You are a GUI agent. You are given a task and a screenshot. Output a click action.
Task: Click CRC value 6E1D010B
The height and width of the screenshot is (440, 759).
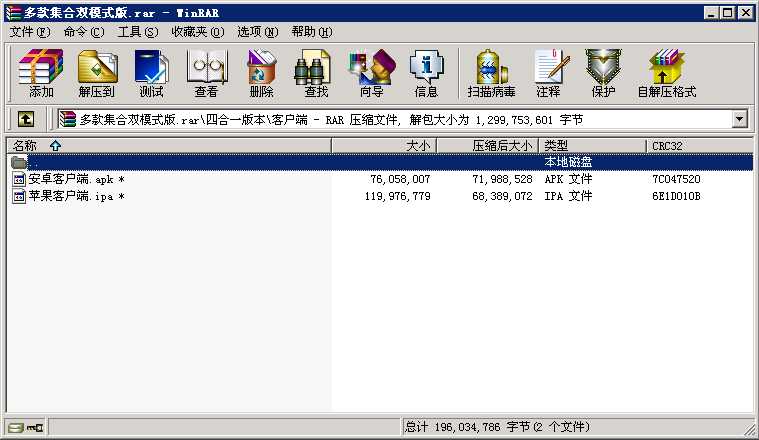click(676, 196)
